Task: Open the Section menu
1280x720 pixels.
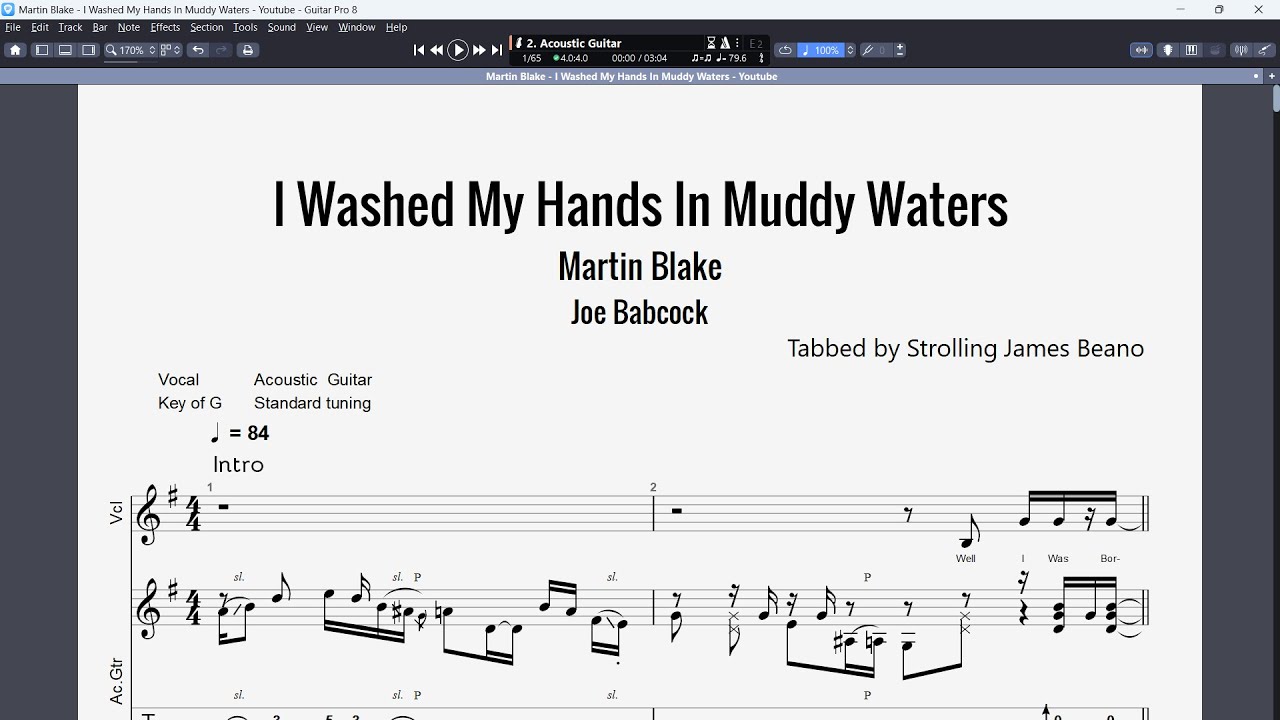Action: 207,27
